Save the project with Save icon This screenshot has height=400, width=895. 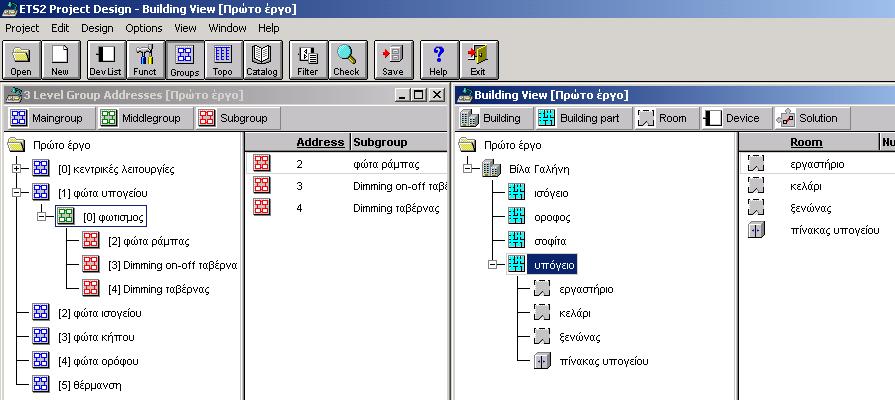(x=393, y=60)
